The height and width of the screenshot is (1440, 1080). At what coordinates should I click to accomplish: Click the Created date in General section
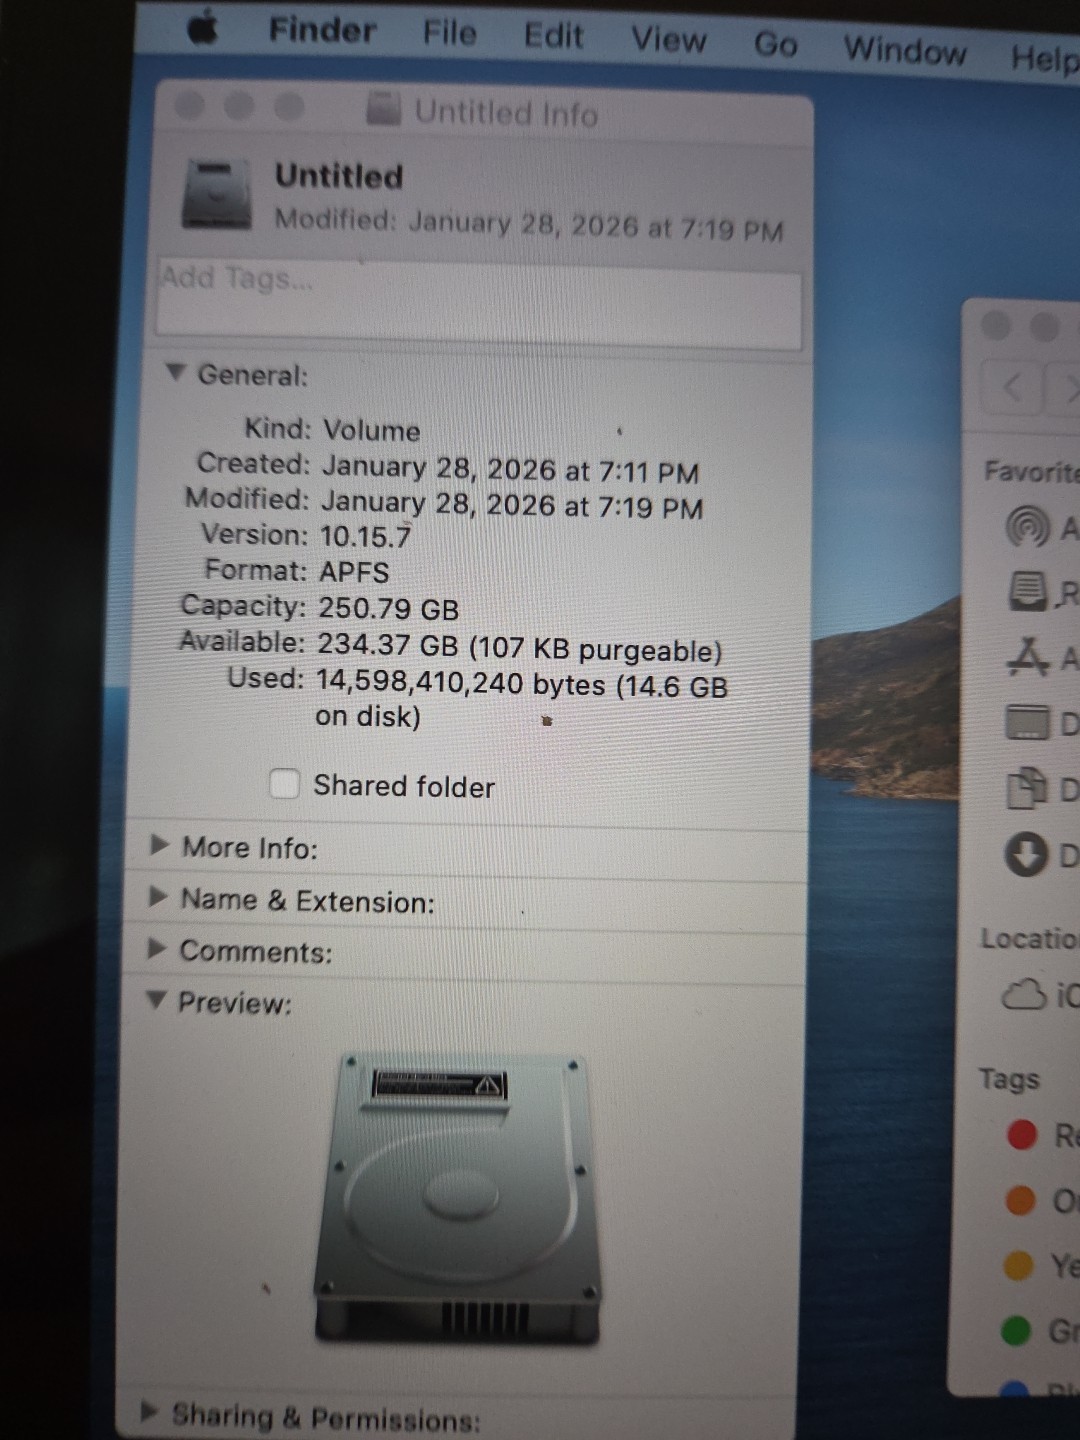510,469
